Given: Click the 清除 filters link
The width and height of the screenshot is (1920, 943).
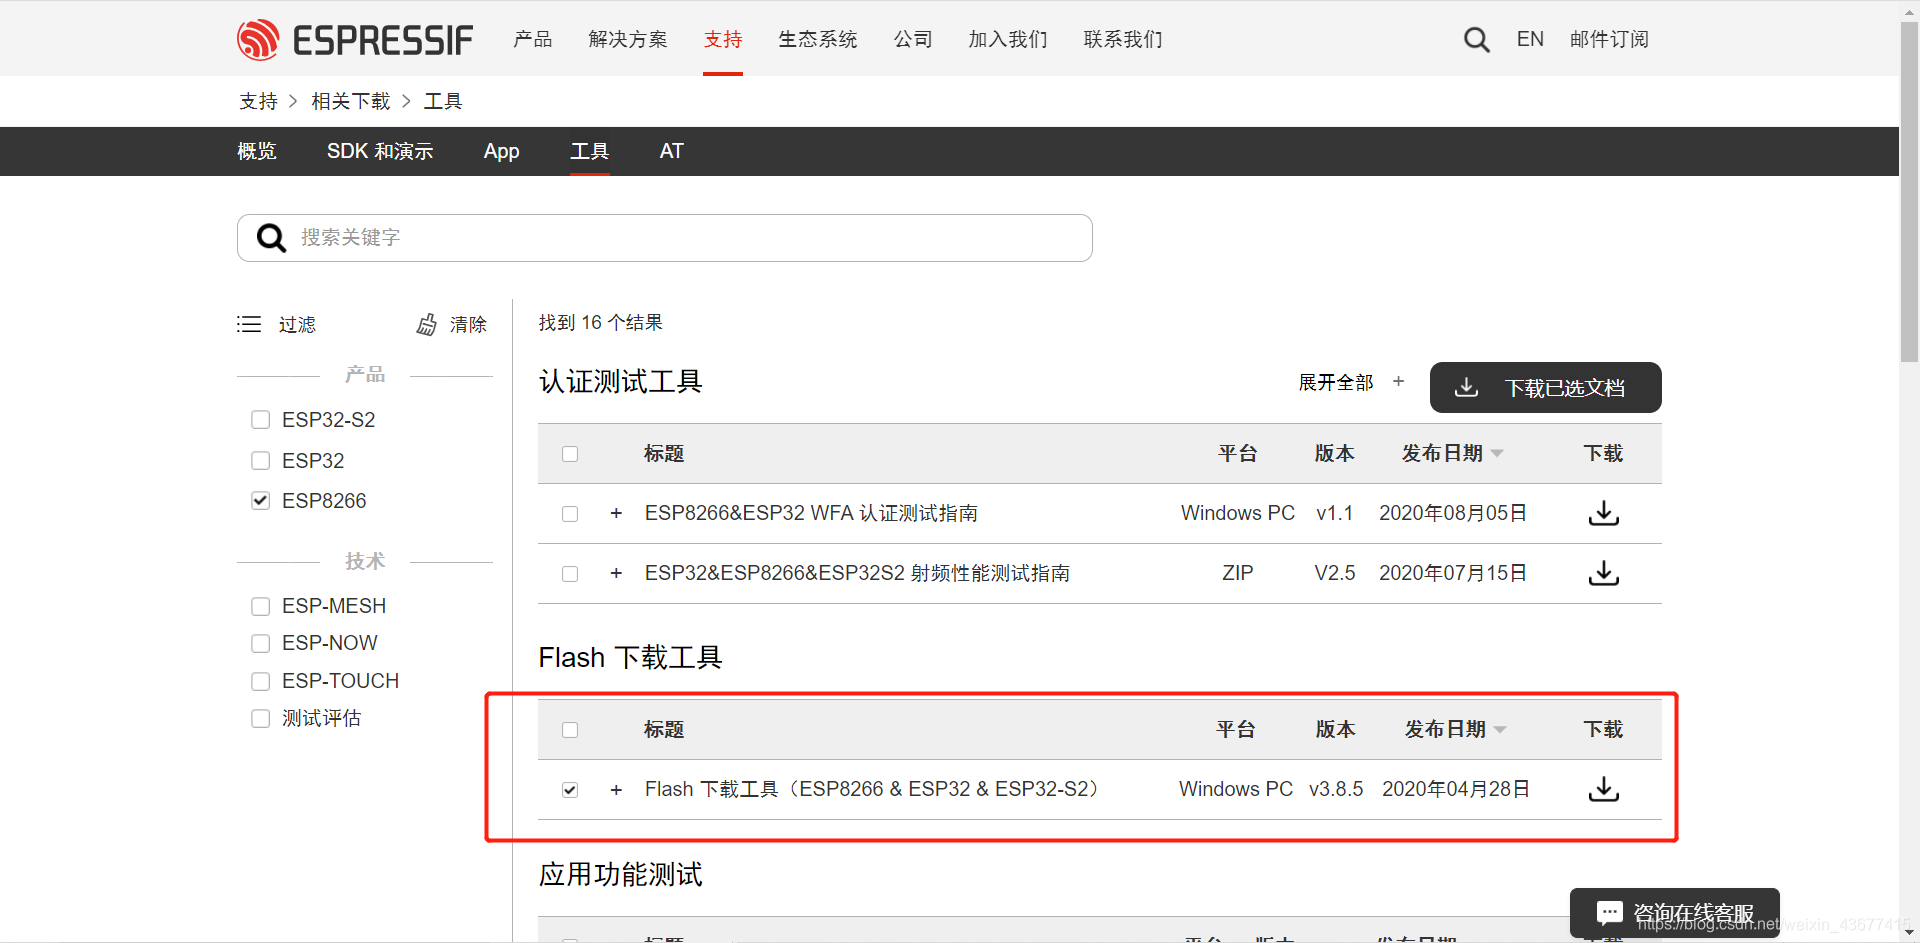Looking at the screenshot, I should pos(468,325).
